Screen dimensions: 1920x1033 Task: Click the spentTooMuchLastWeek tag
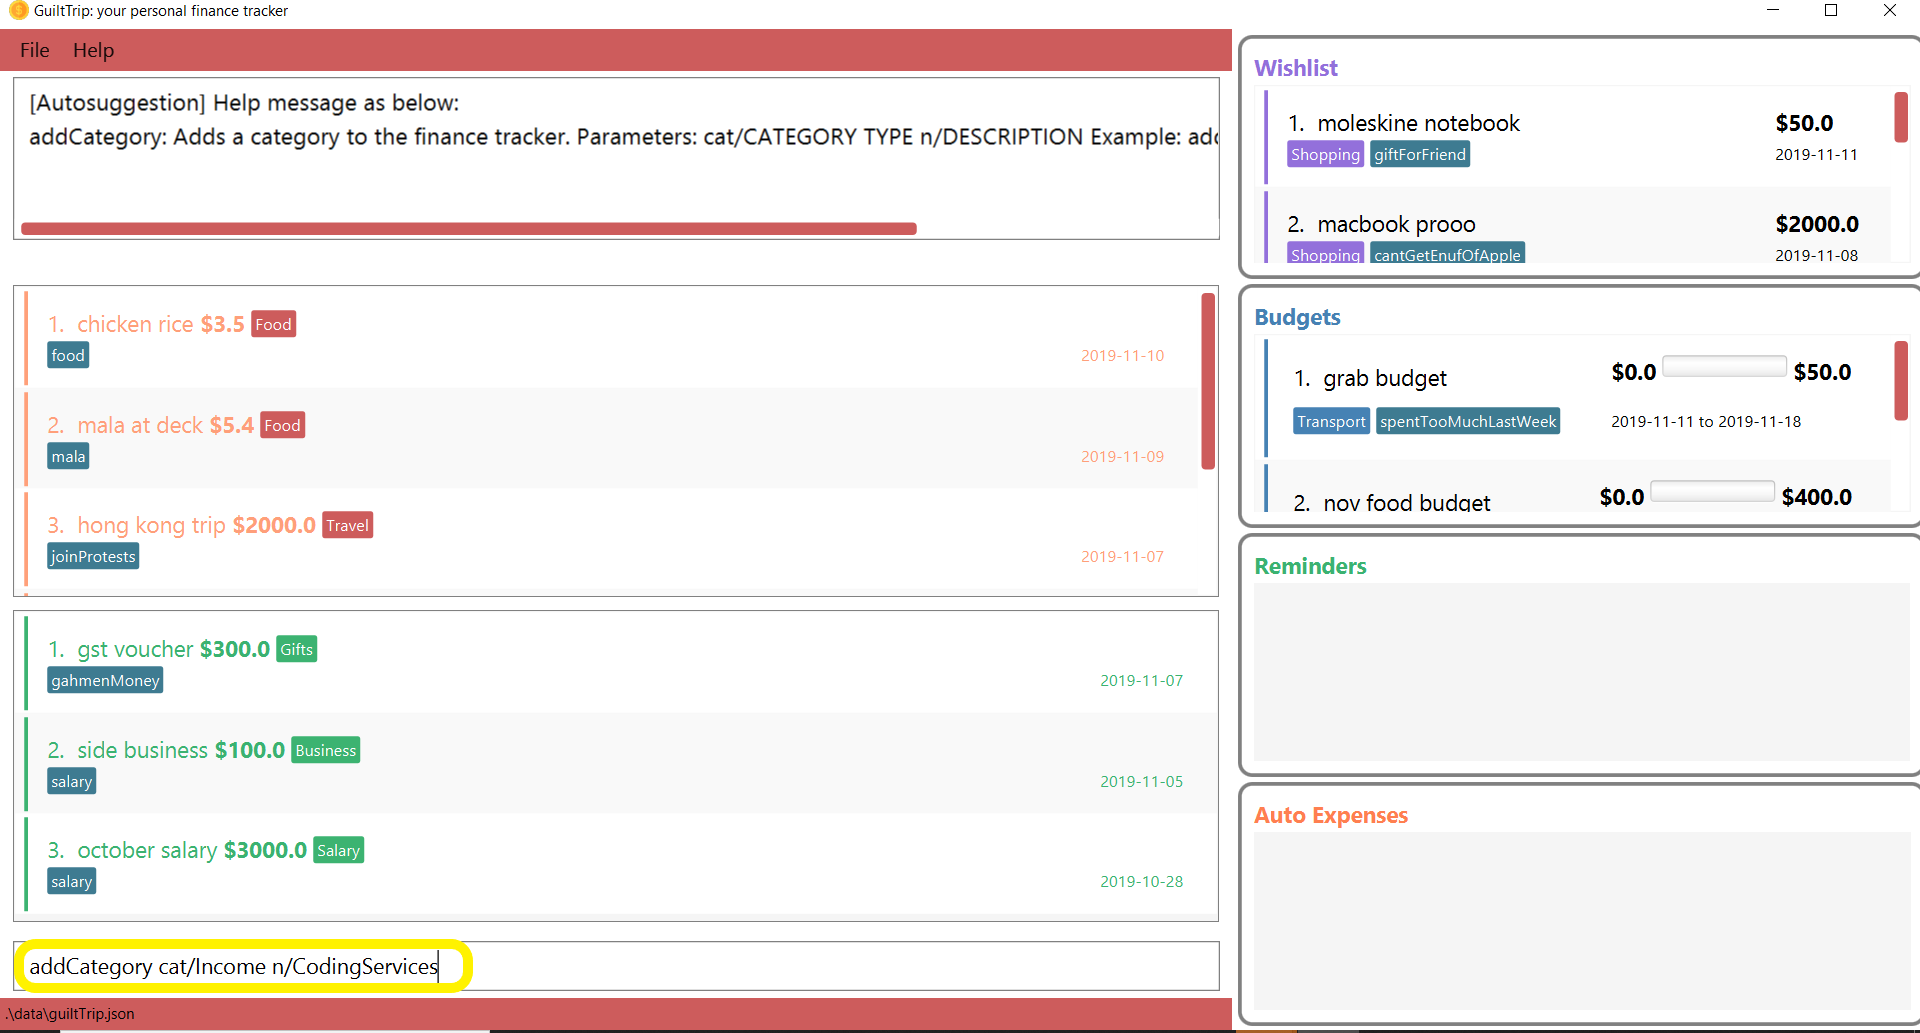pos(1467,421)
